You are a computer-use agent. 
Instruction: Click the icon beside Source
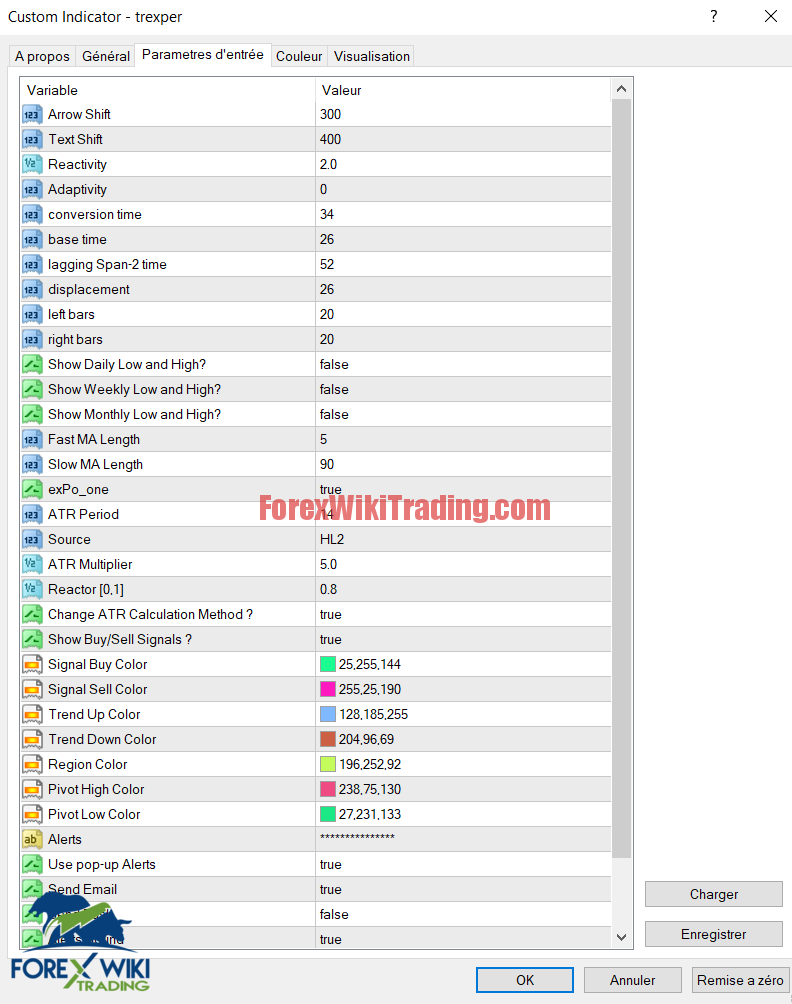tap(32, 539)
